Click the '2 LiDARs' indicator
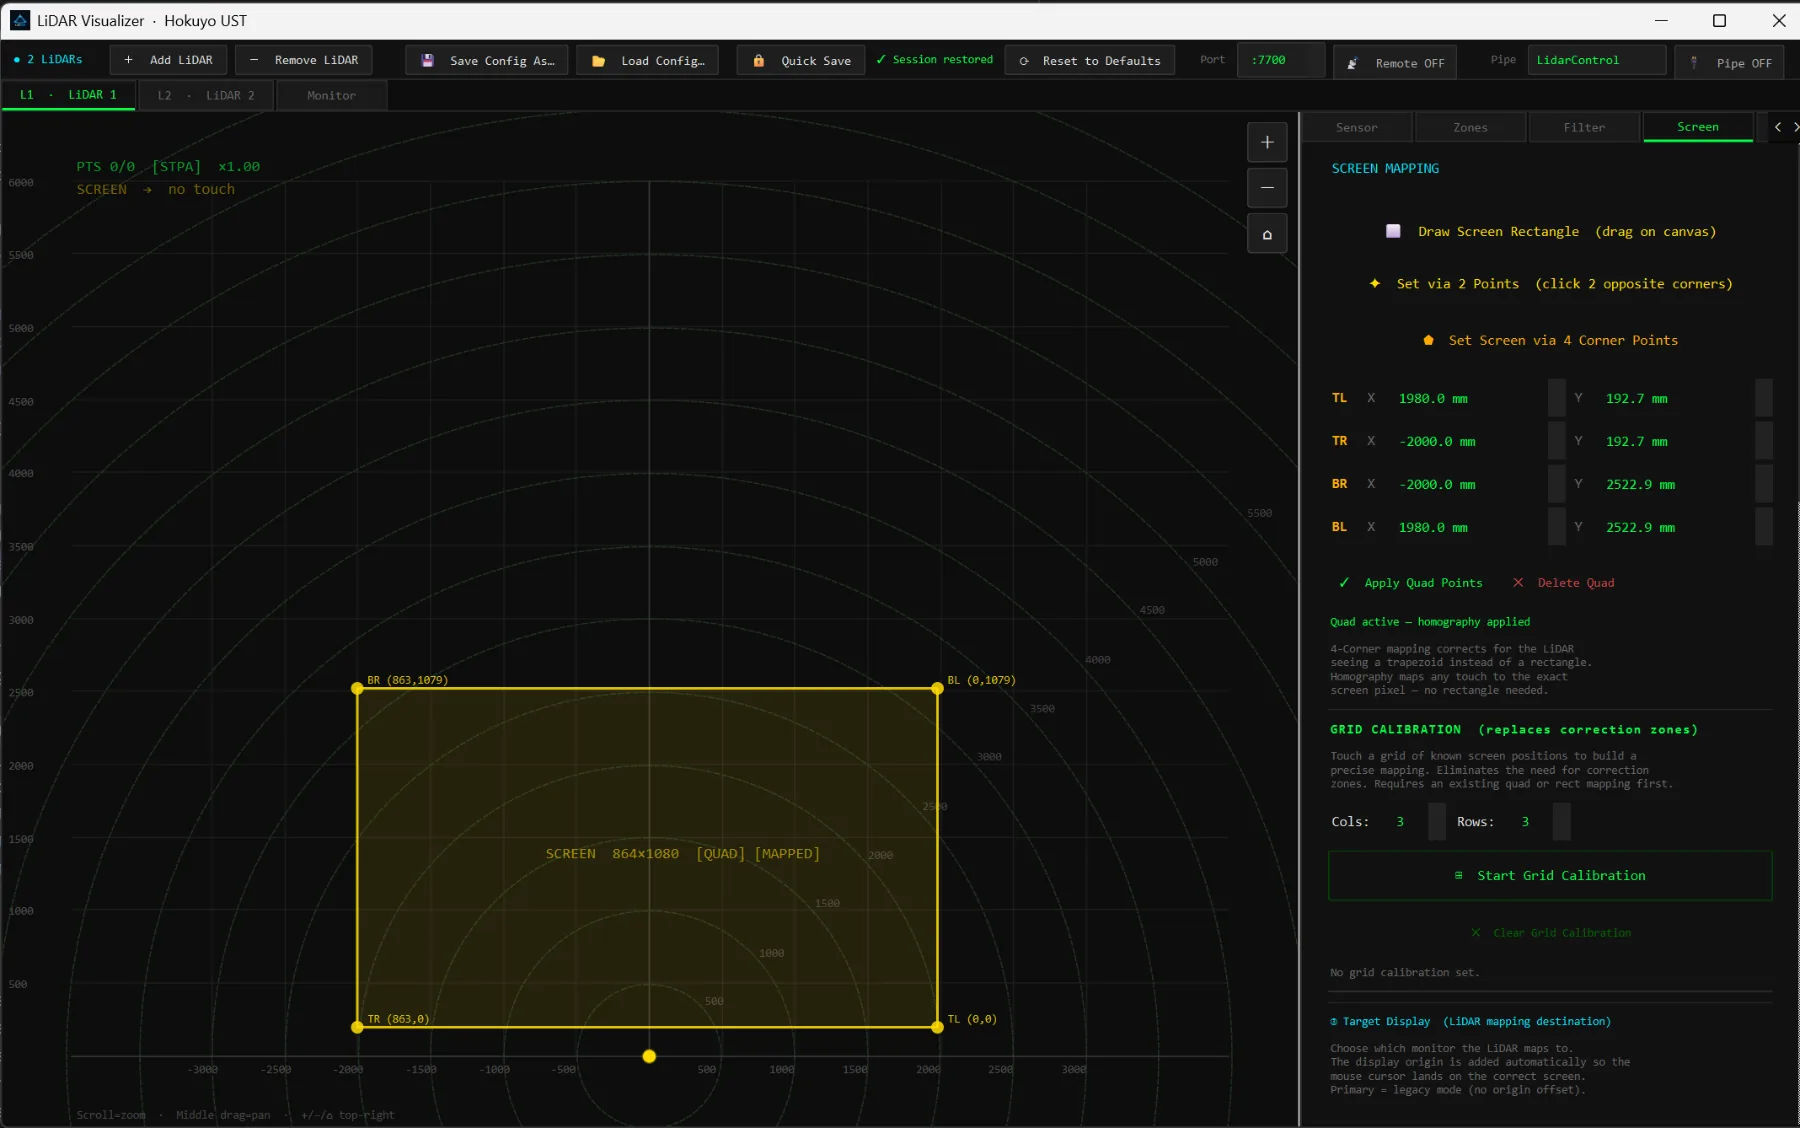This screenshot has height=1128, width=1800. coord(48,60)
